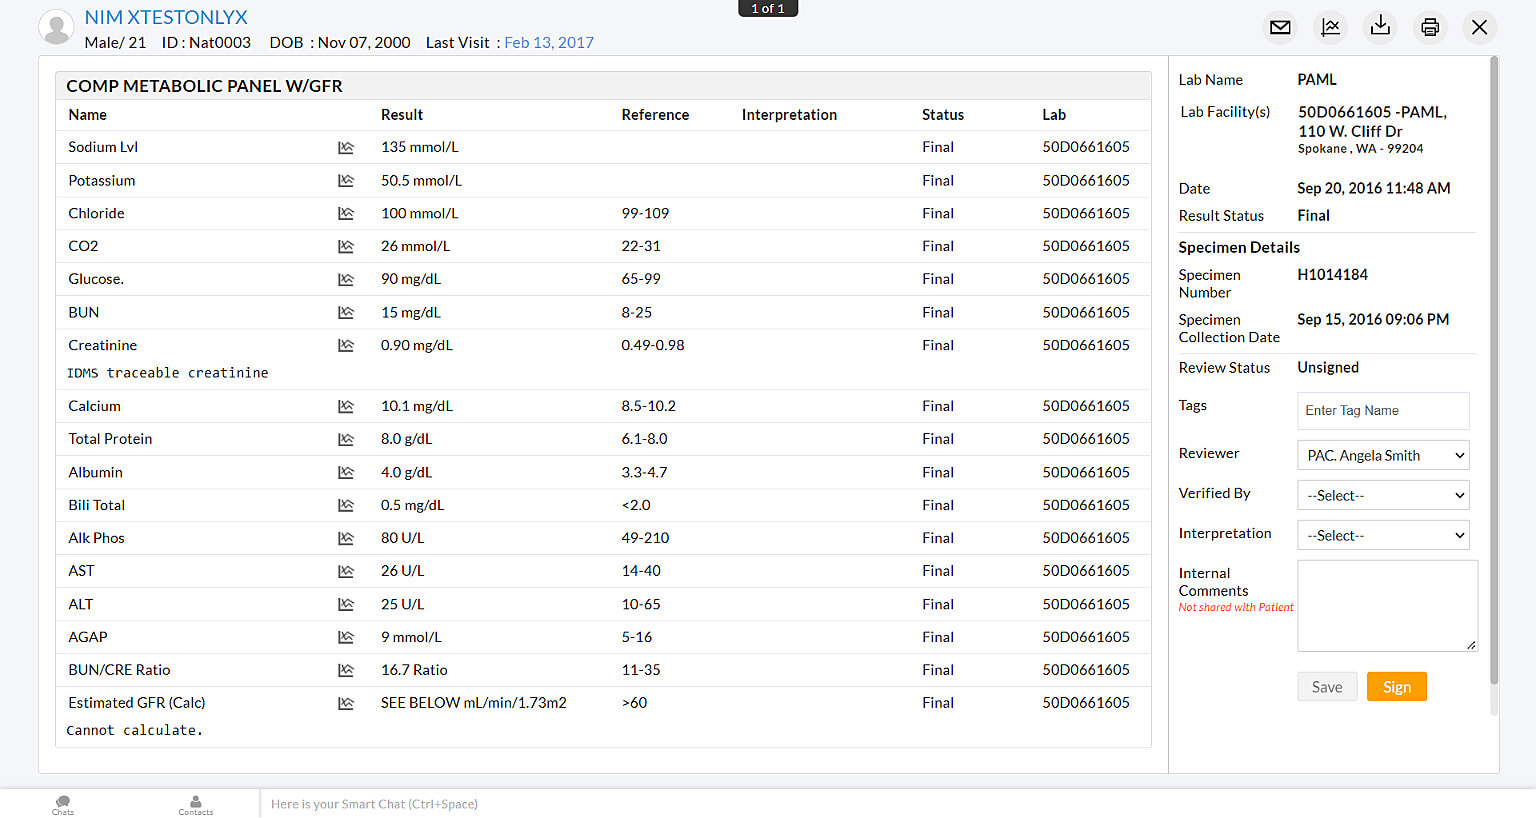
Task: Open the lab trend graph icon in header
Action: coord(1330,27)
